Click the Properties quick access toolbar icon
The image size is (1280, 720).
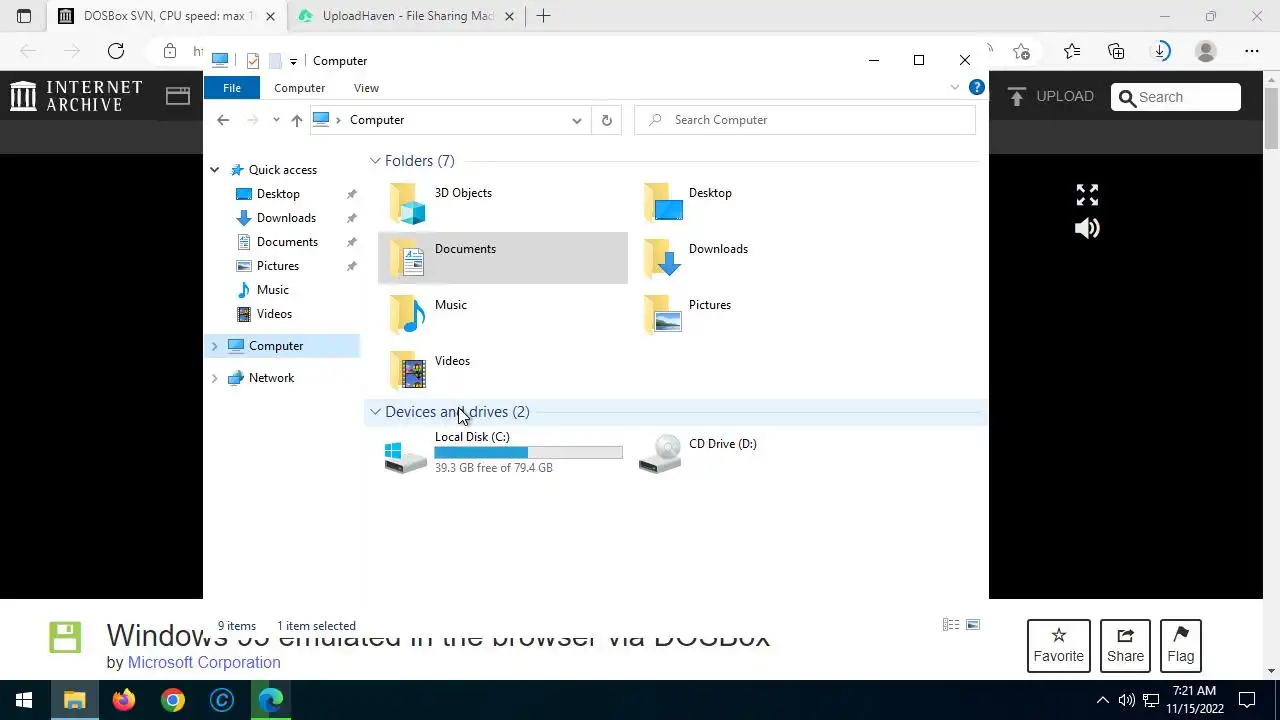pos(253,61)
